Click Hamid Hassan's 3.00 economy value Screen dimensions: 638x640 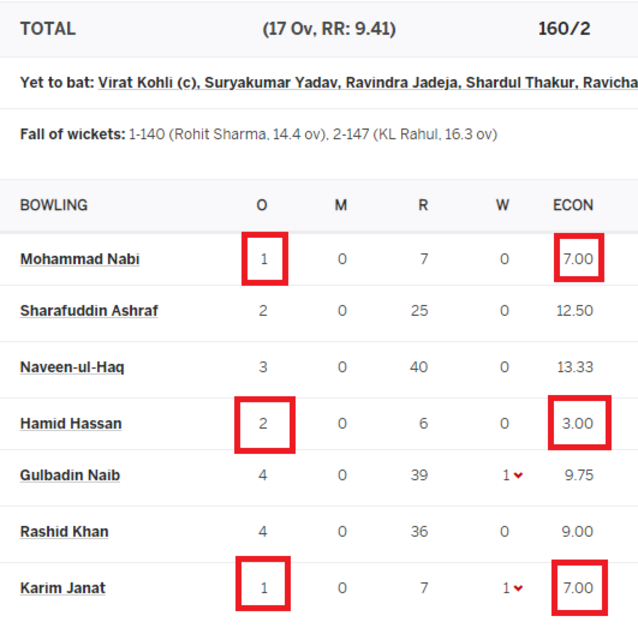pos(577,424)
